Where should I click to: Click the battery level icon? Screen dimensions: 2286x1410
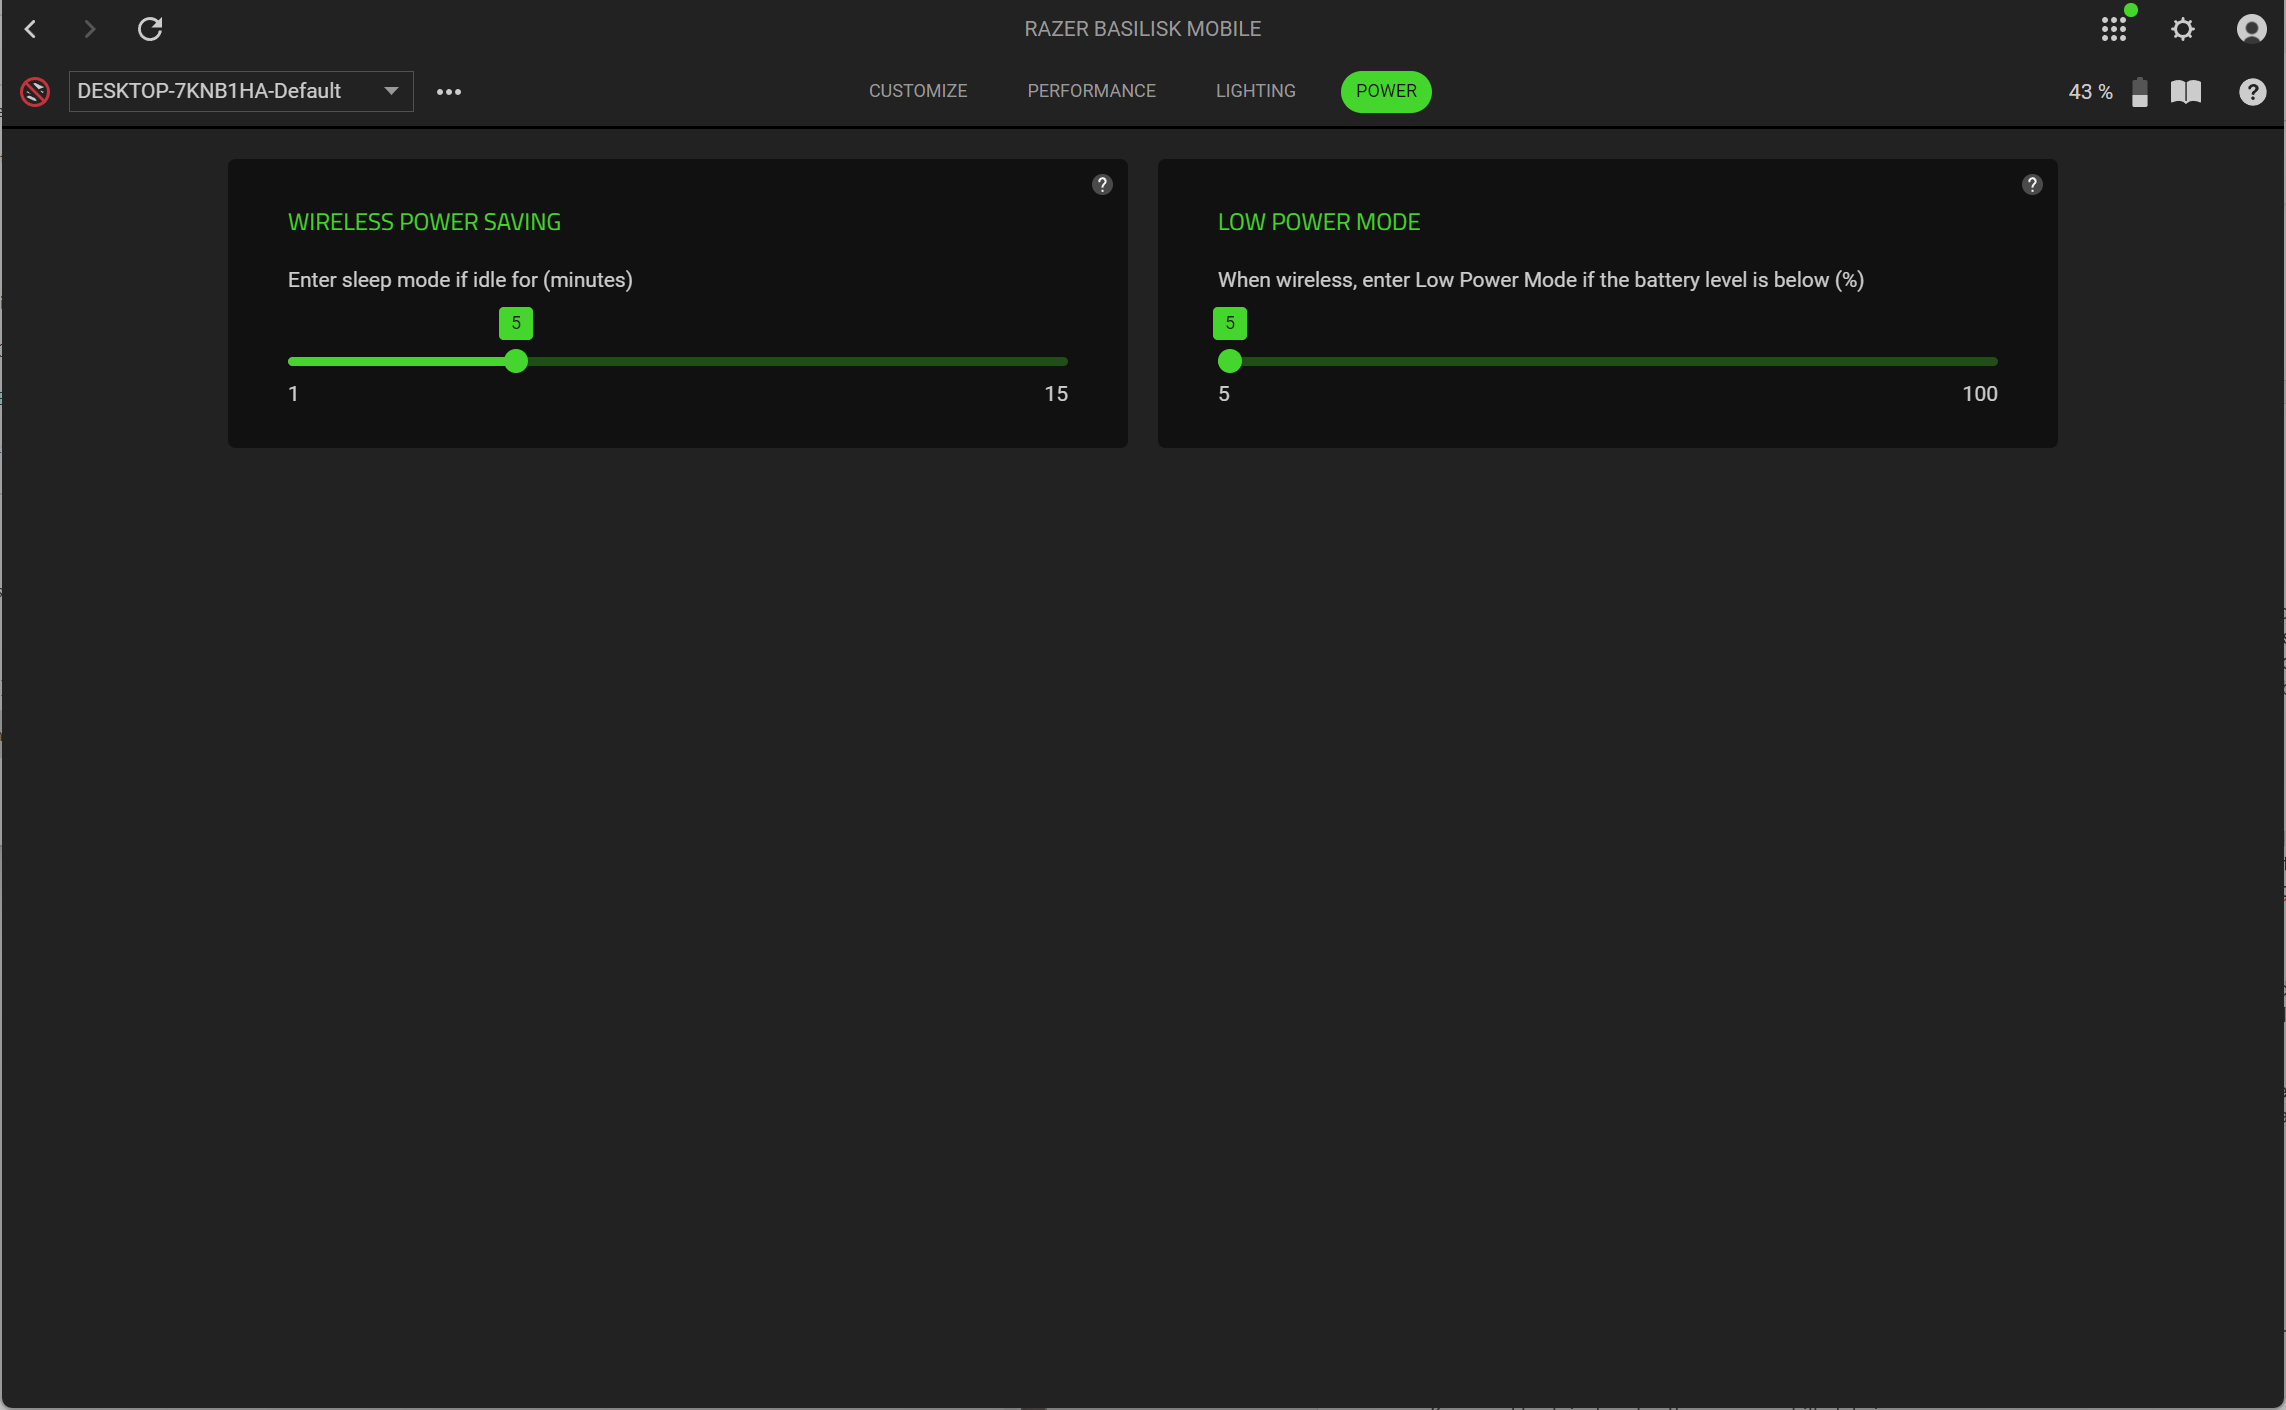pos(2140,92)
